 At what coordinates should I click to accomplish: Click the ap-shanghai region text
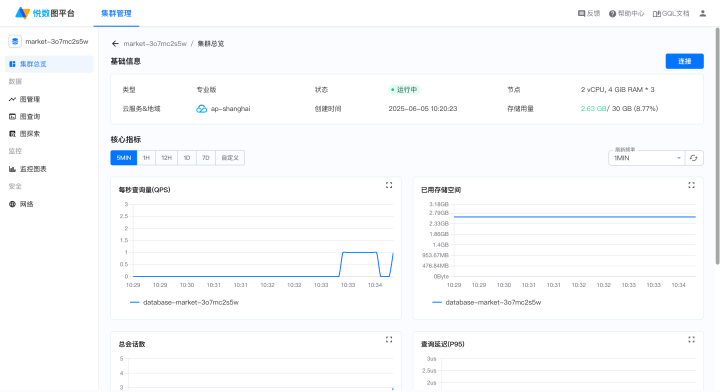[x=231, y=109]
